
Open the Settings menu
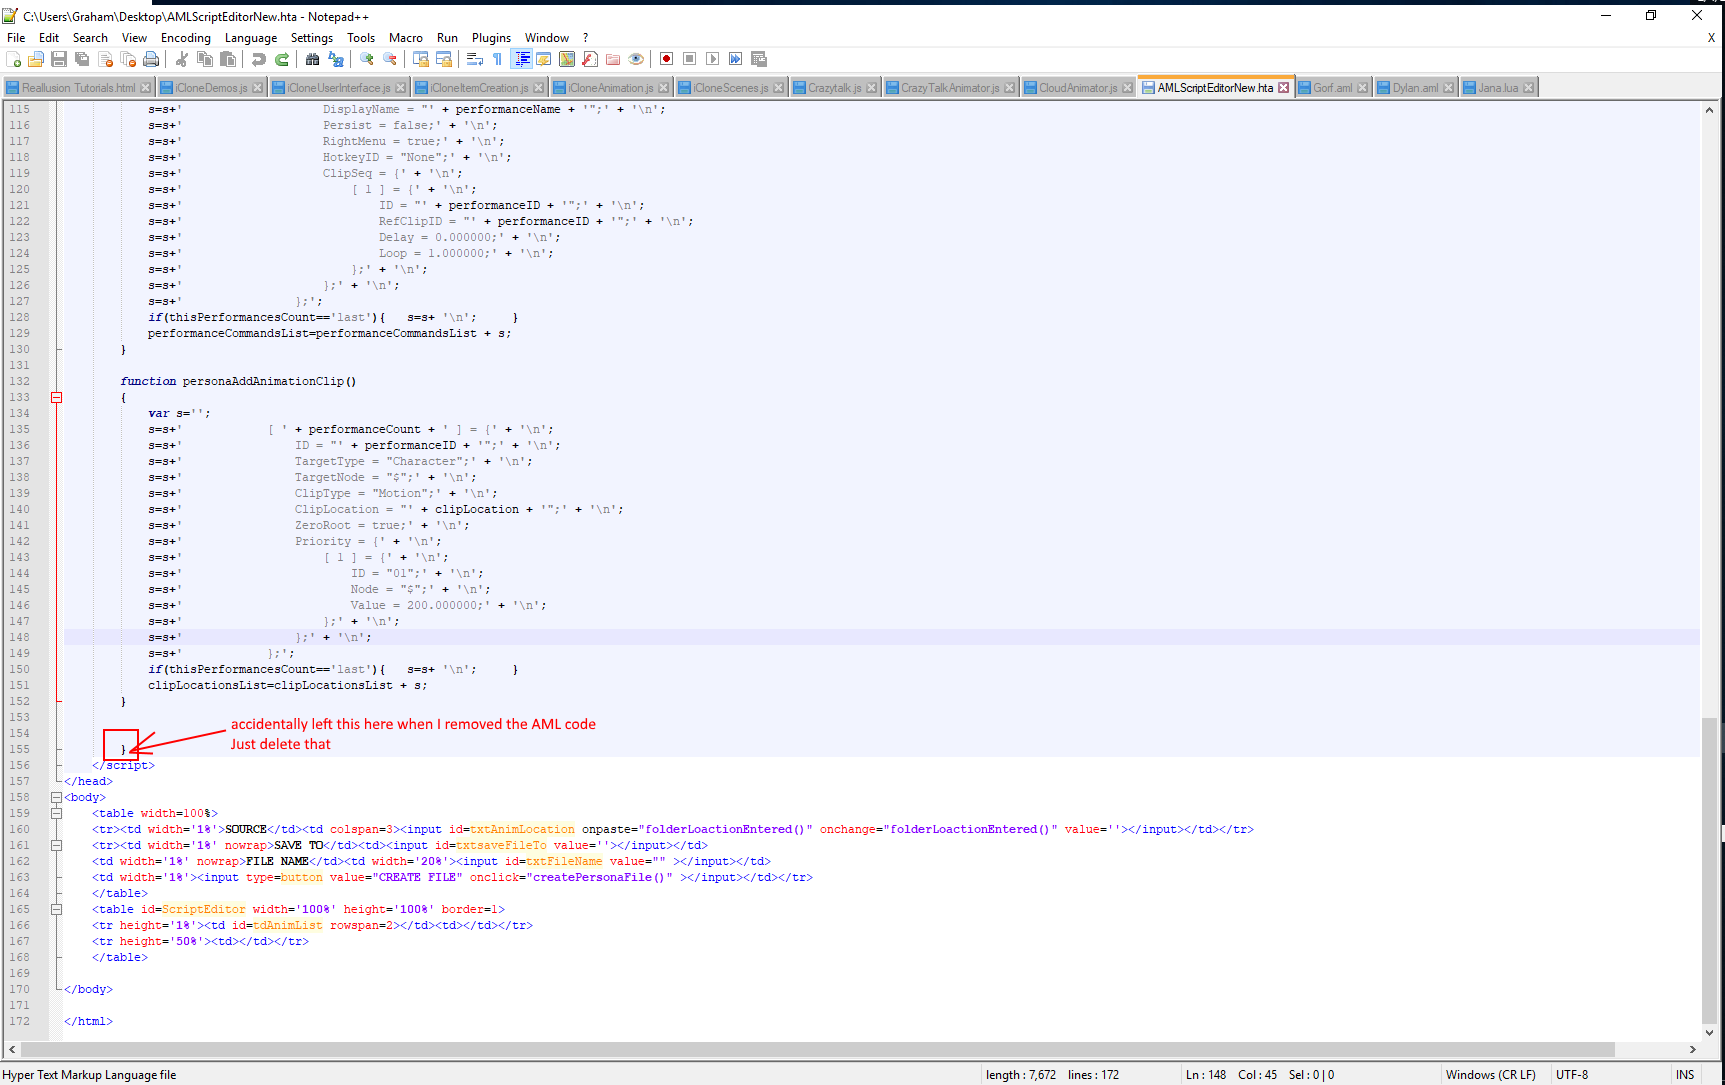(312, 38)
